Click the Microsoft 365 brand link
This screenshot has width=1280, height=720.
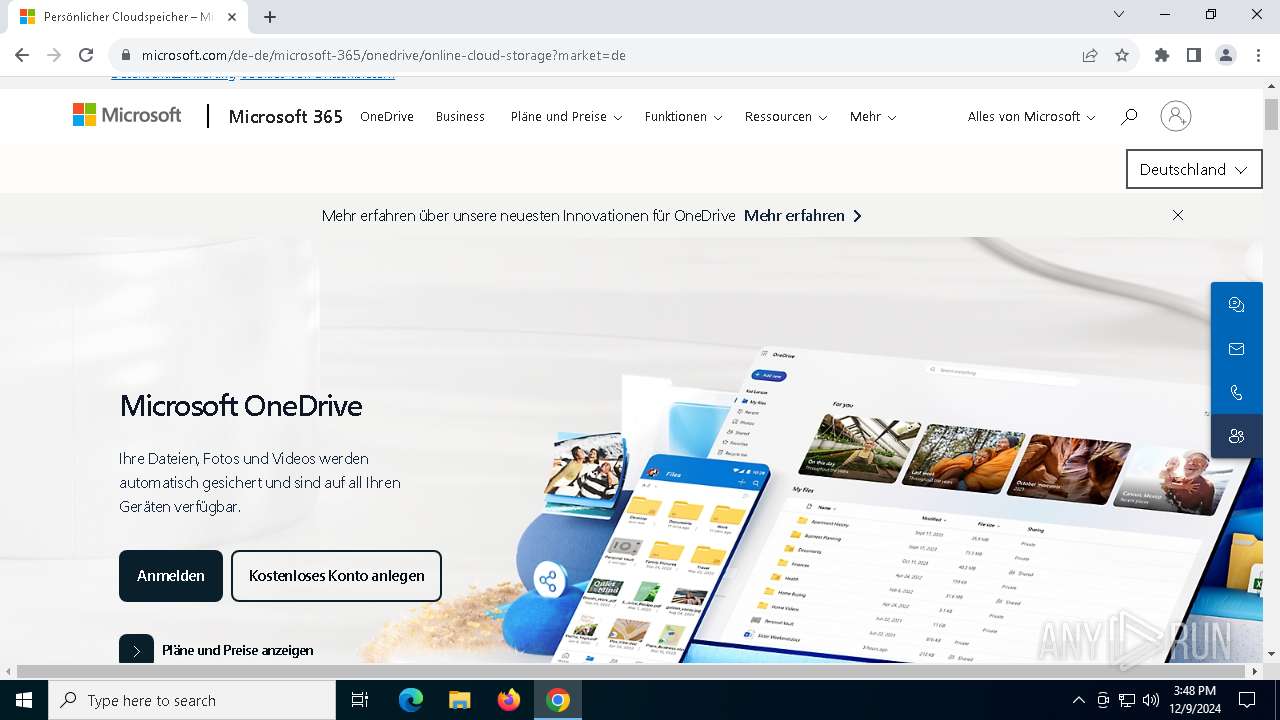(x=285, y=116)
